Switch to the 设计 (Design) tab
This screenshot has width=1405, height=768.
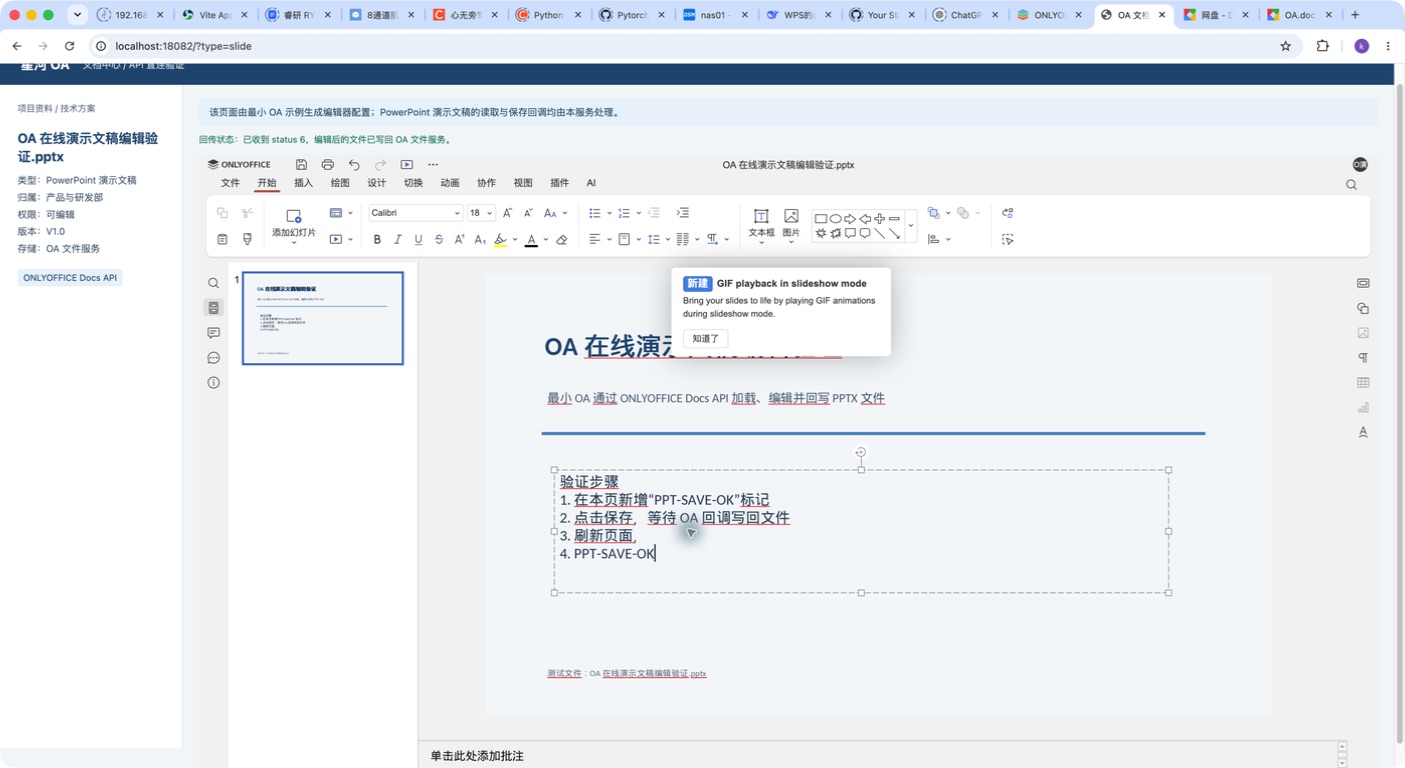coord(377,183)
